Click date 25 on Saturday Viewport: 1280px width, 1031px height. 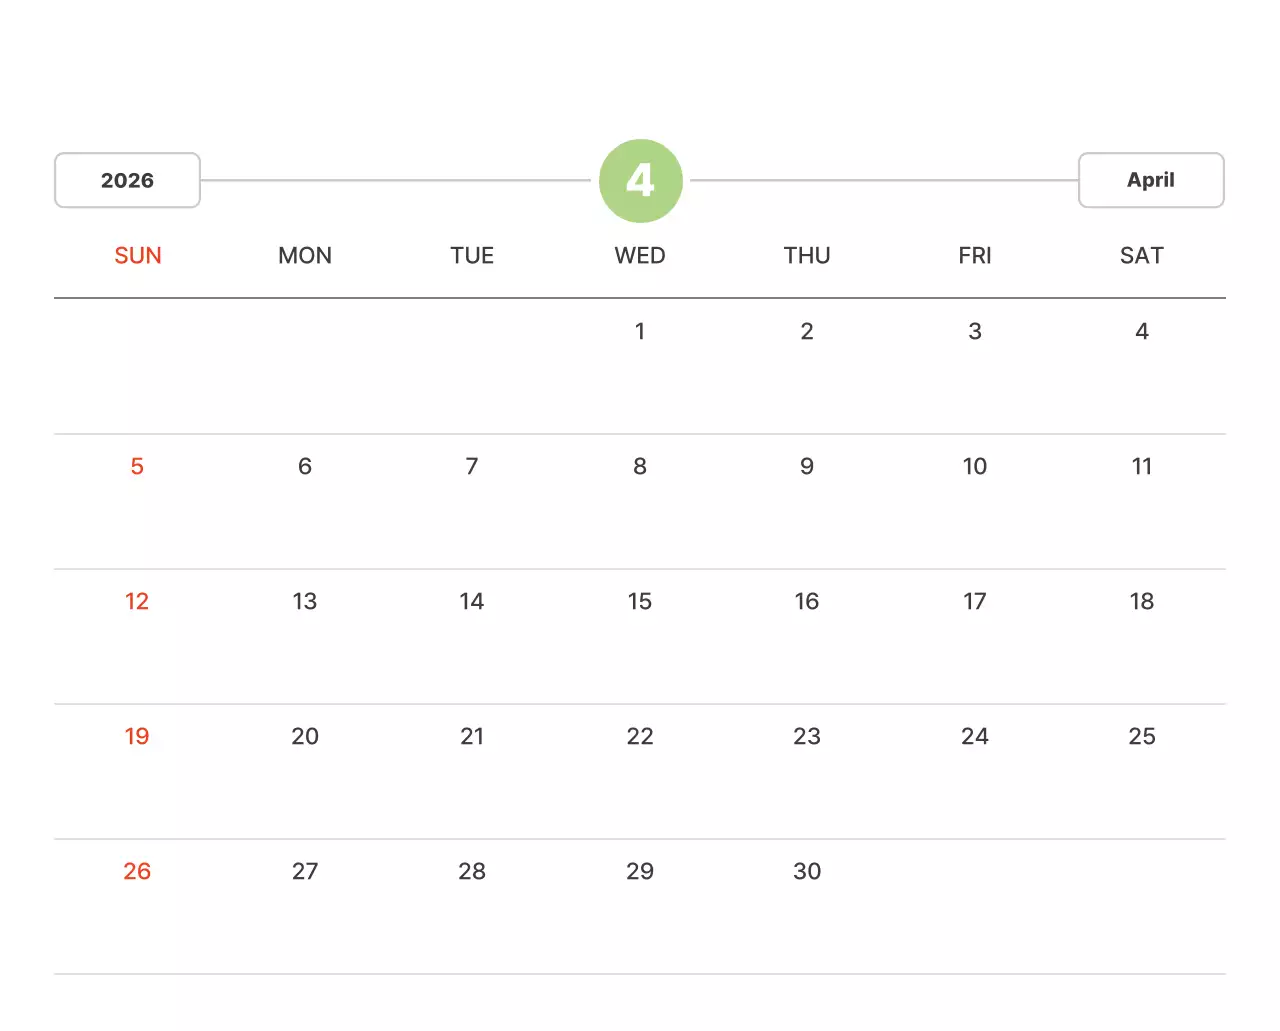[1141, 737]
